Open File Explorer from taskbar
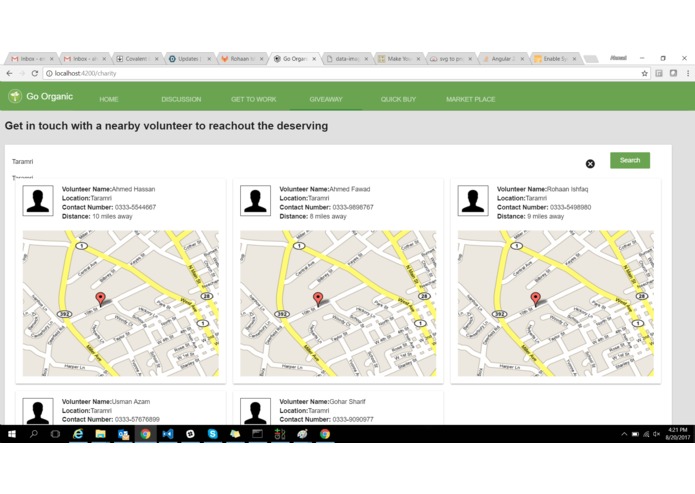The image size is (695, 494). pyautogui.click(x=101, y=434)
